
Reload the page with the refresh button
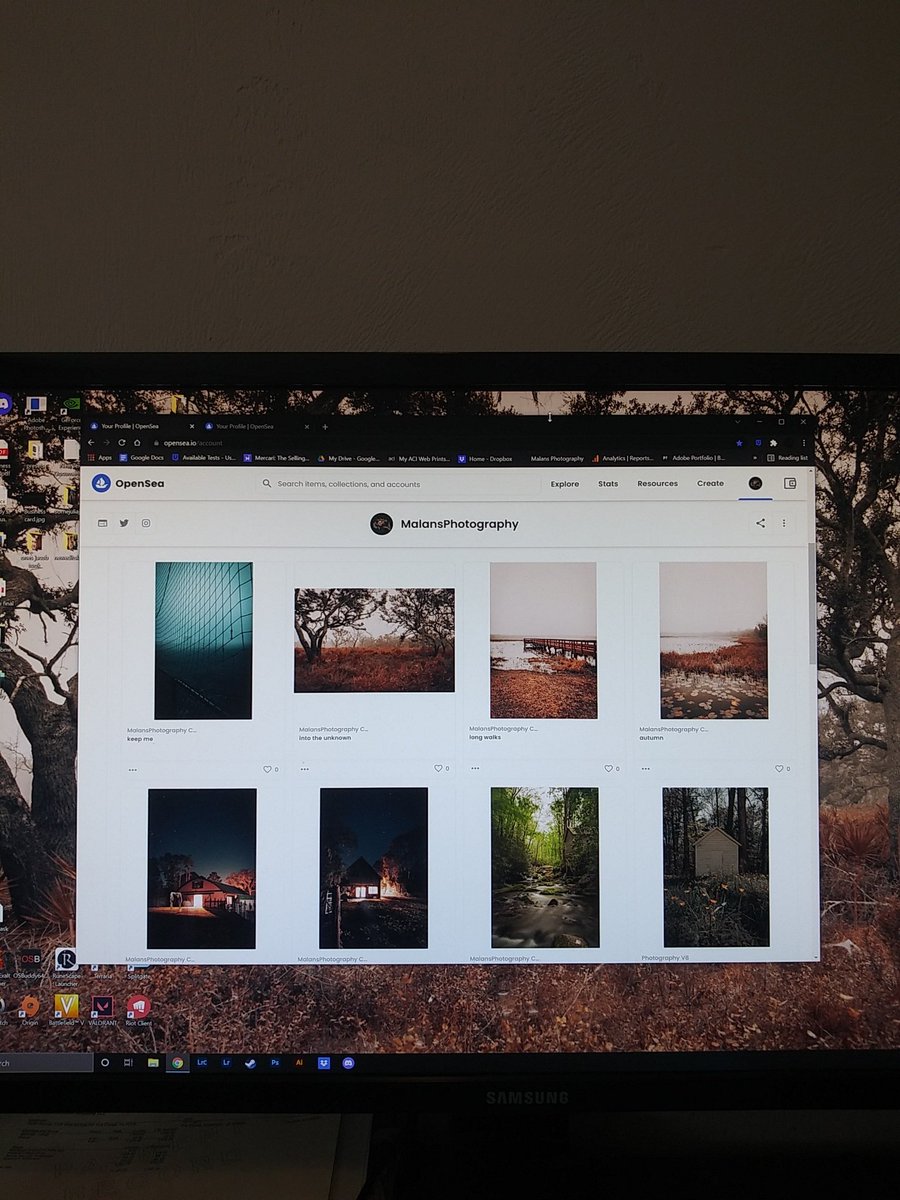[122, 442]
